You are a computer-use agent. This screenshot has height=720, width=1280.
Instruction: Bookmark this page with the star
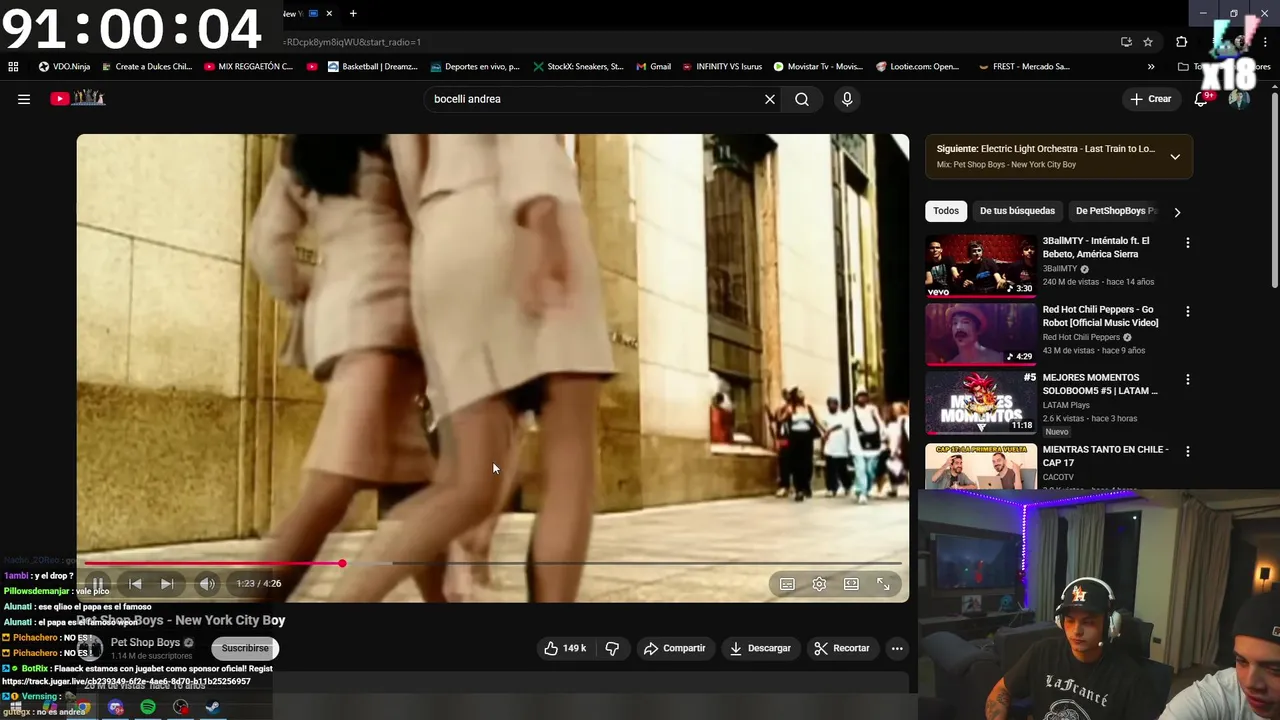click(x=1148, y=42)
